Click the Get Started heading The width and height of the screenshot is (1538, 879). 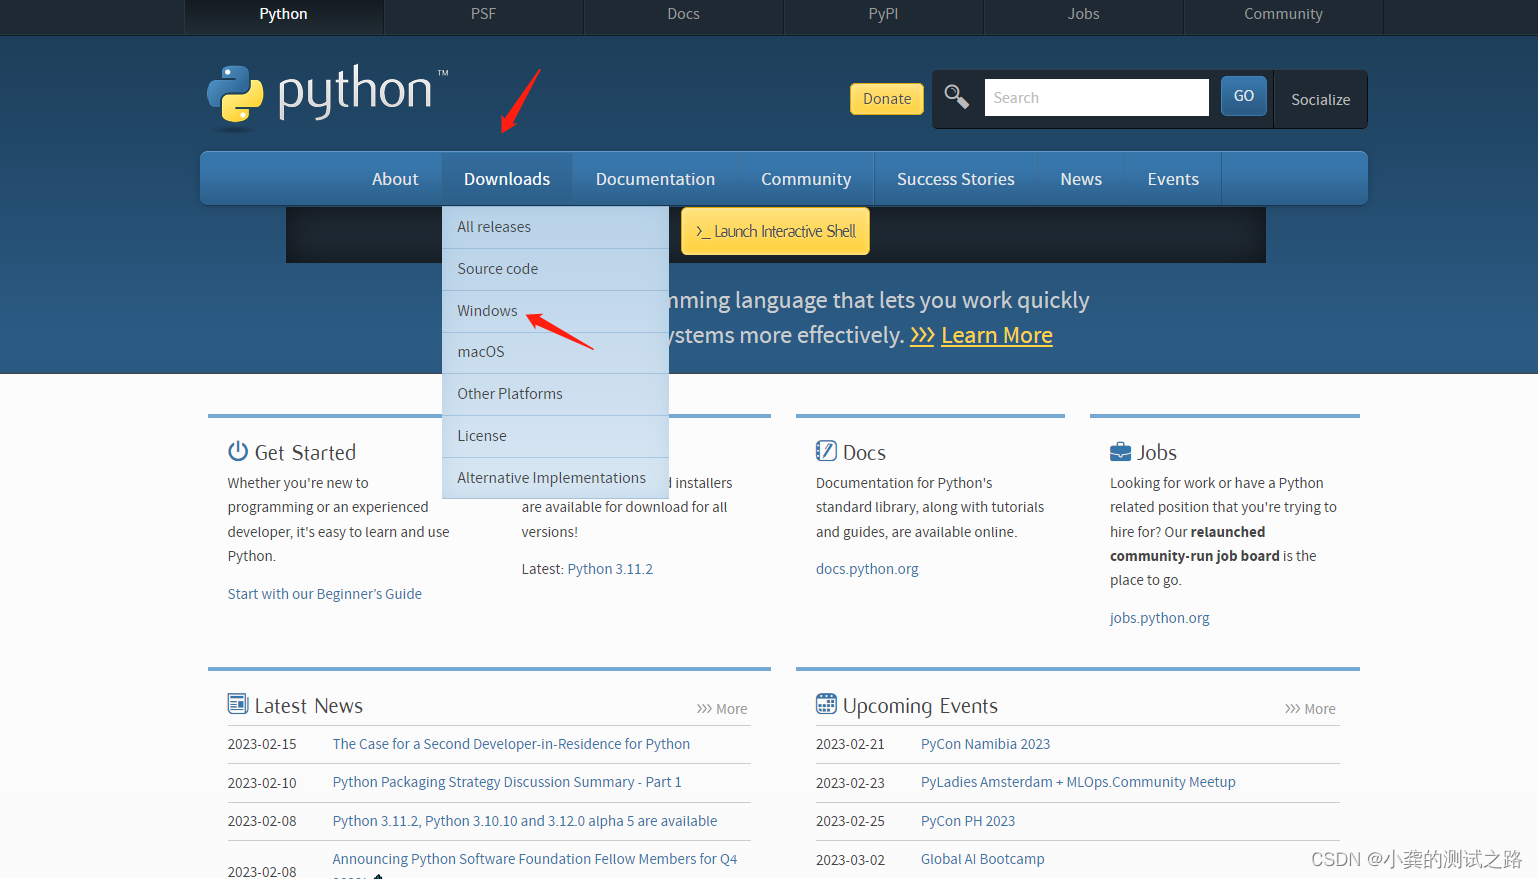click(305, 452)
